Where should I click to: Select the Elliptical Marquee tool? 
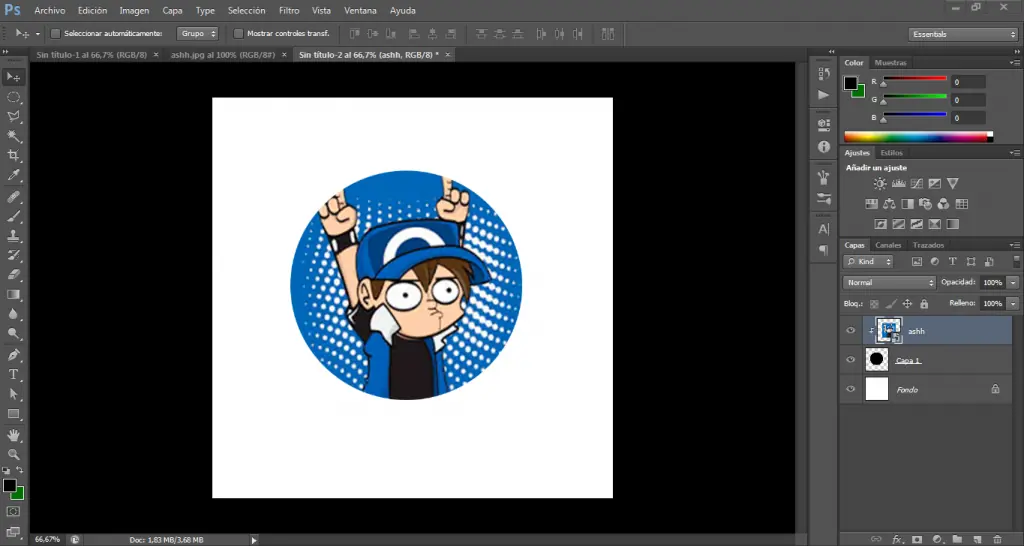(x=14, y=97)
